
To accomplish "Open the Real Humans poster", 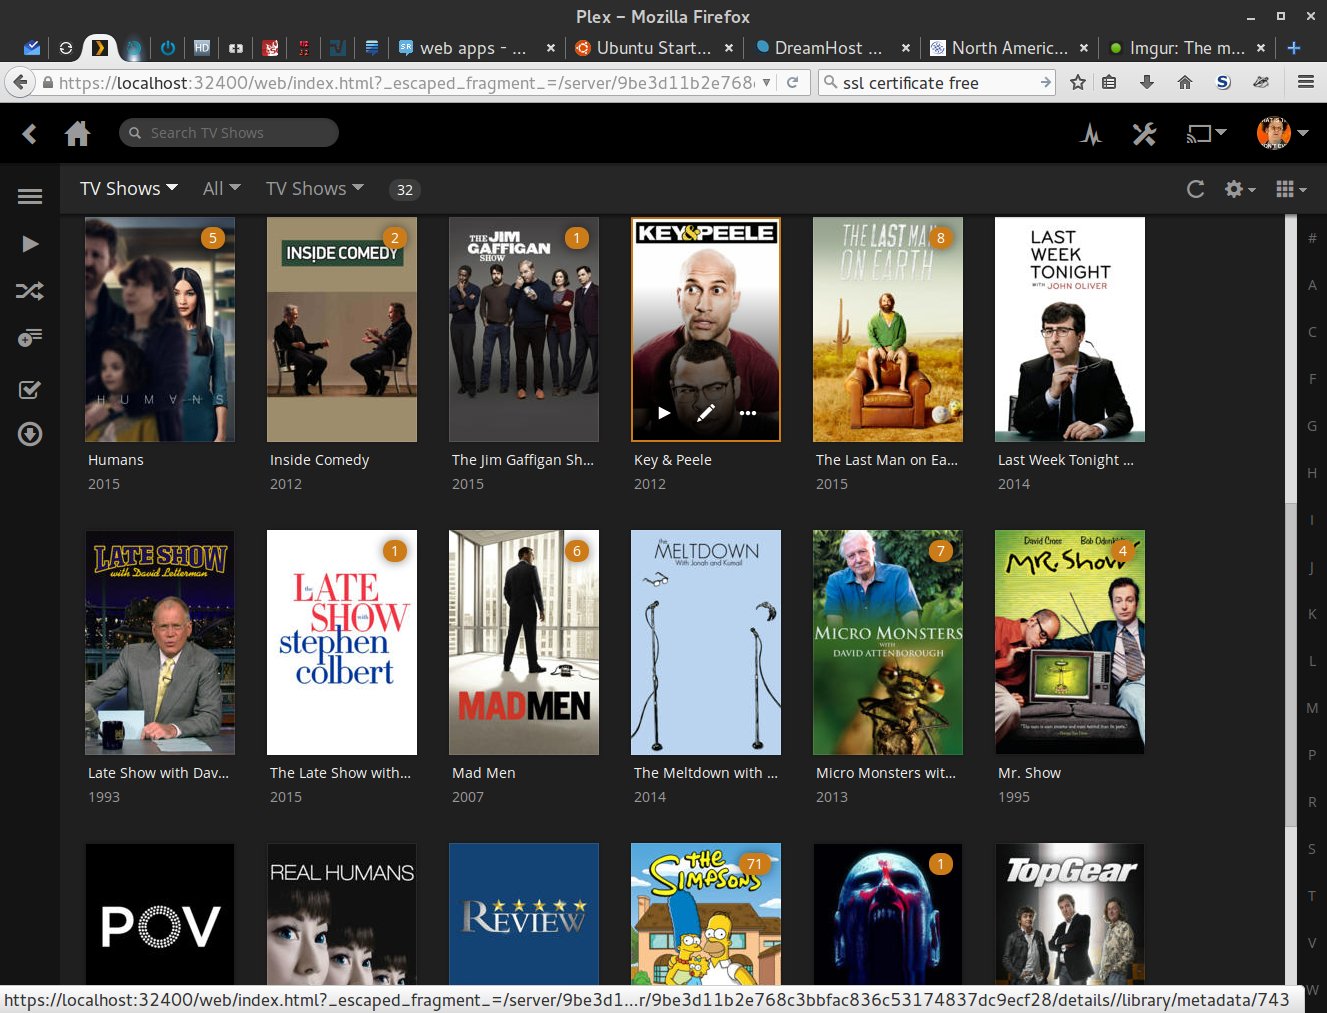I will (x=342, y=914).
